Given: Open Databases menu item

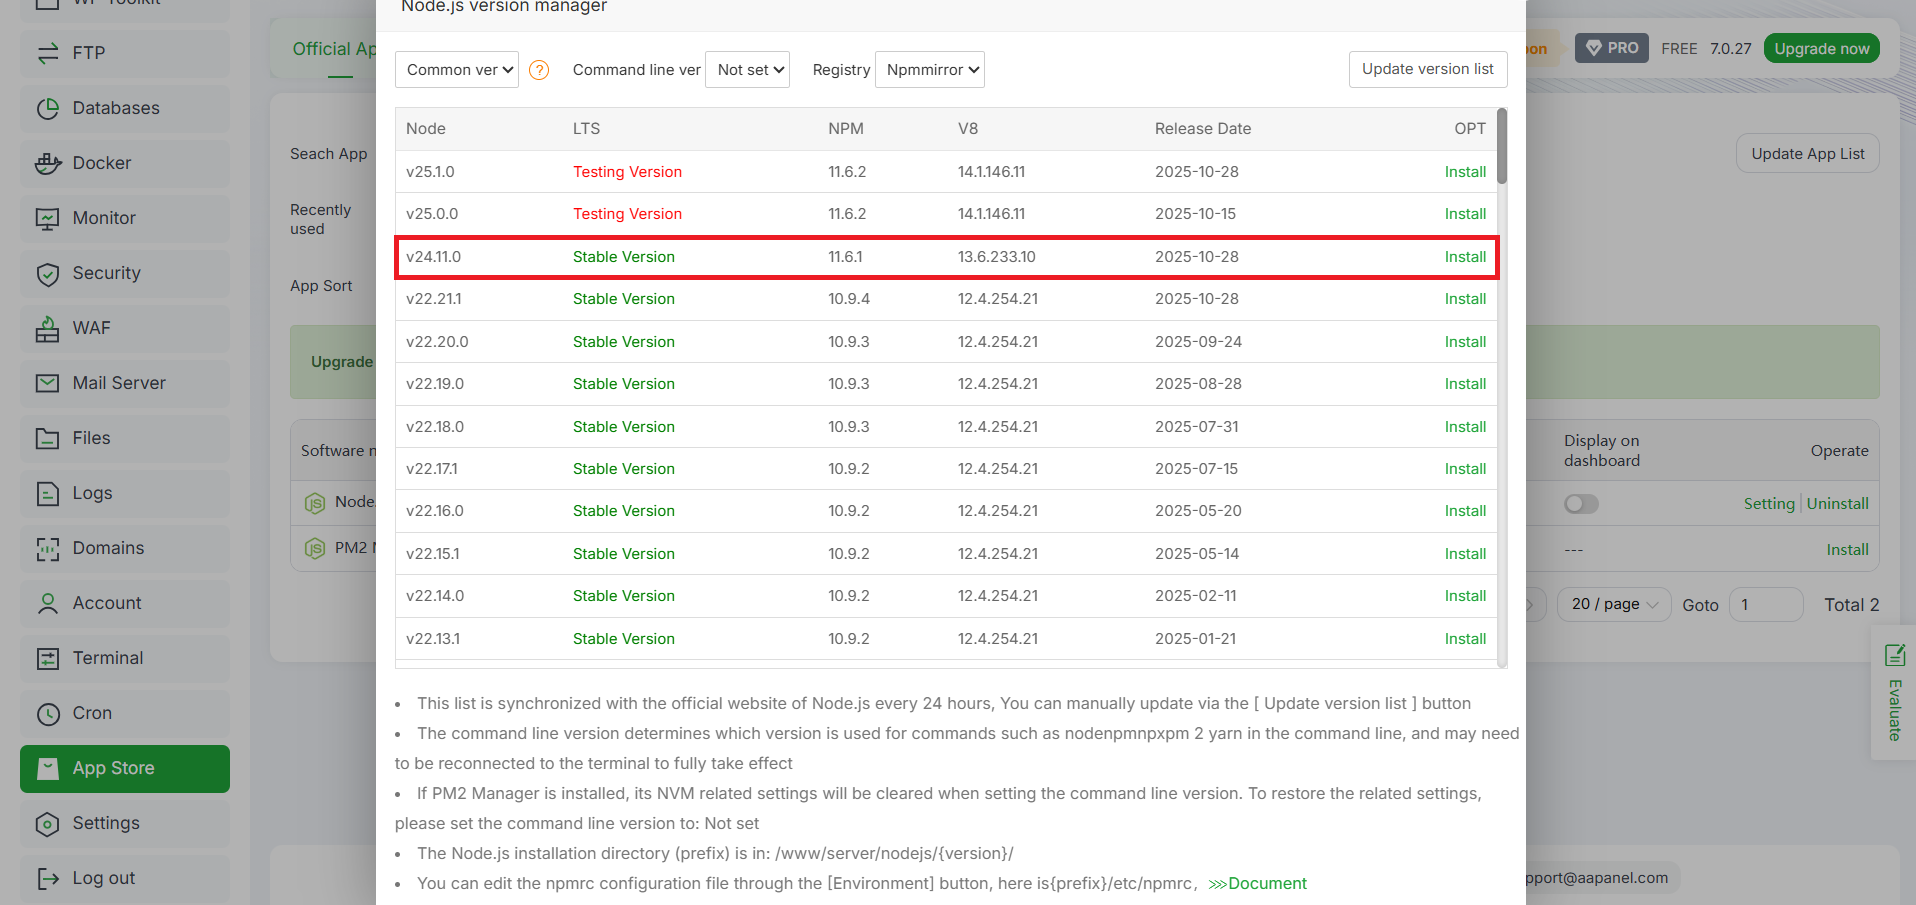Looking at the screenshot, I should click(x=125, y=108).
